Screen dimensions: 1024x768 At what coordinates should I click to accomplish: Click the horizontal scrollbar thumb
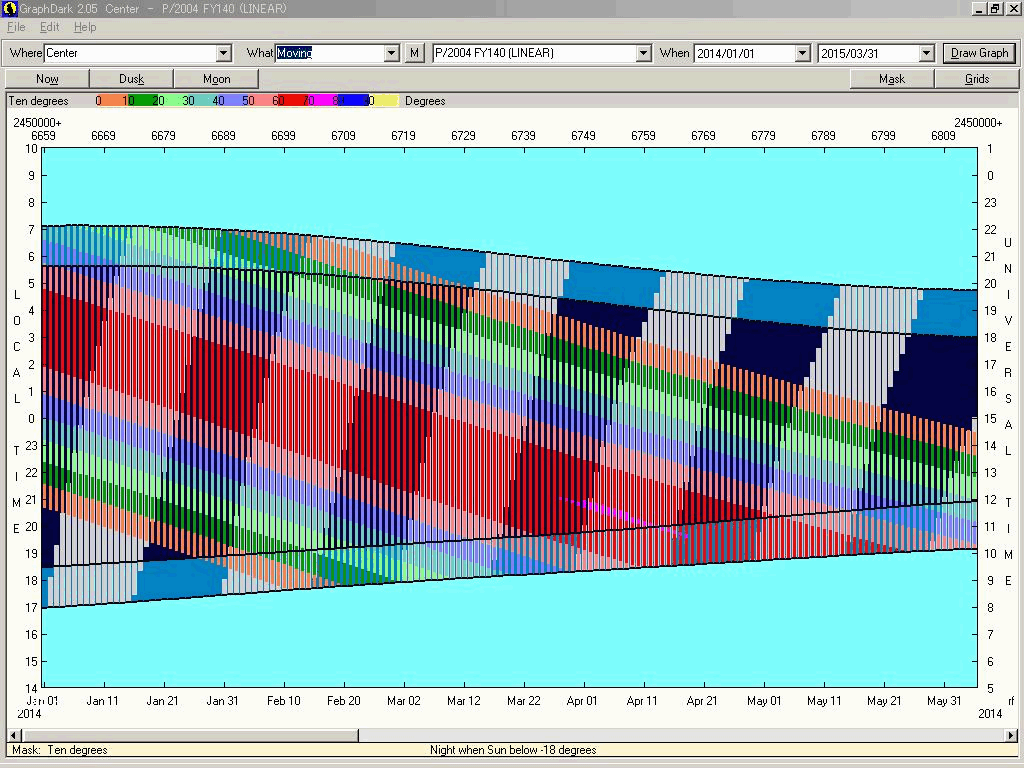coord(189,735)
